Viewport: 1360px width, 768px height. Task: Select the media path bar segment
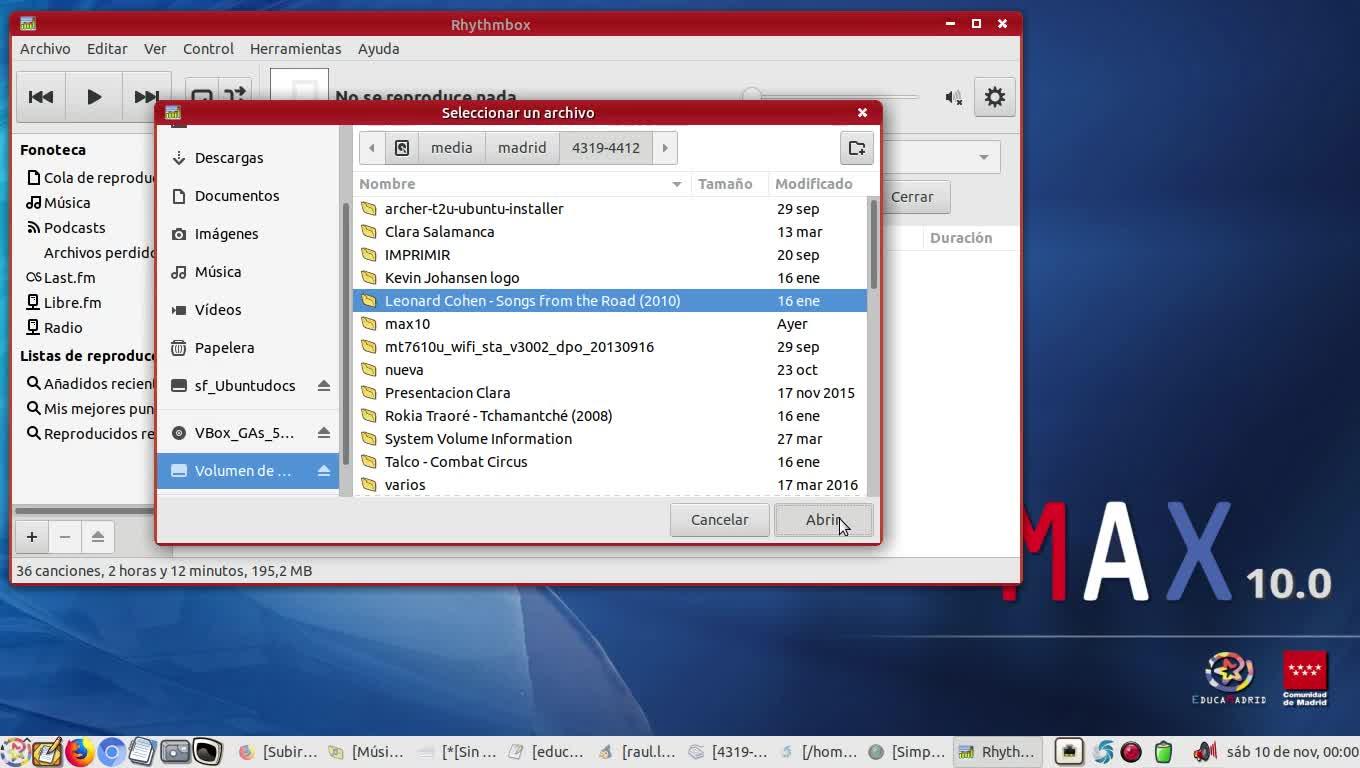pos(451,148)
